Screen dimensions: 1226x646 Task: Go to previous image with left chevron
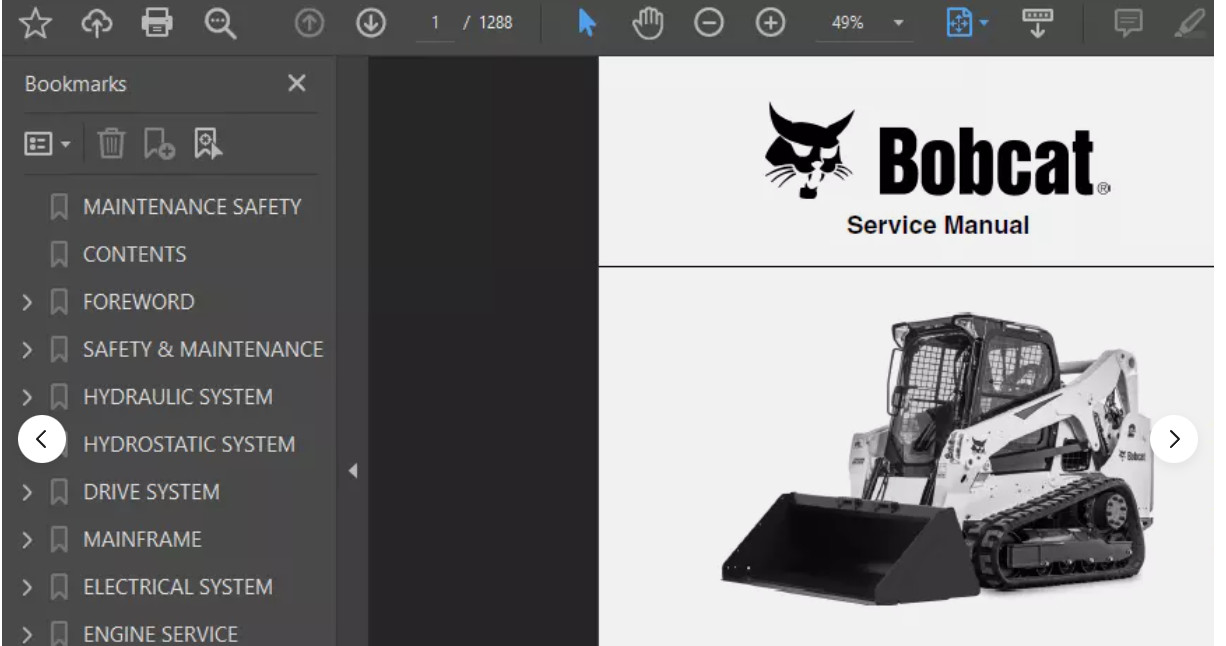coord(42,439)
